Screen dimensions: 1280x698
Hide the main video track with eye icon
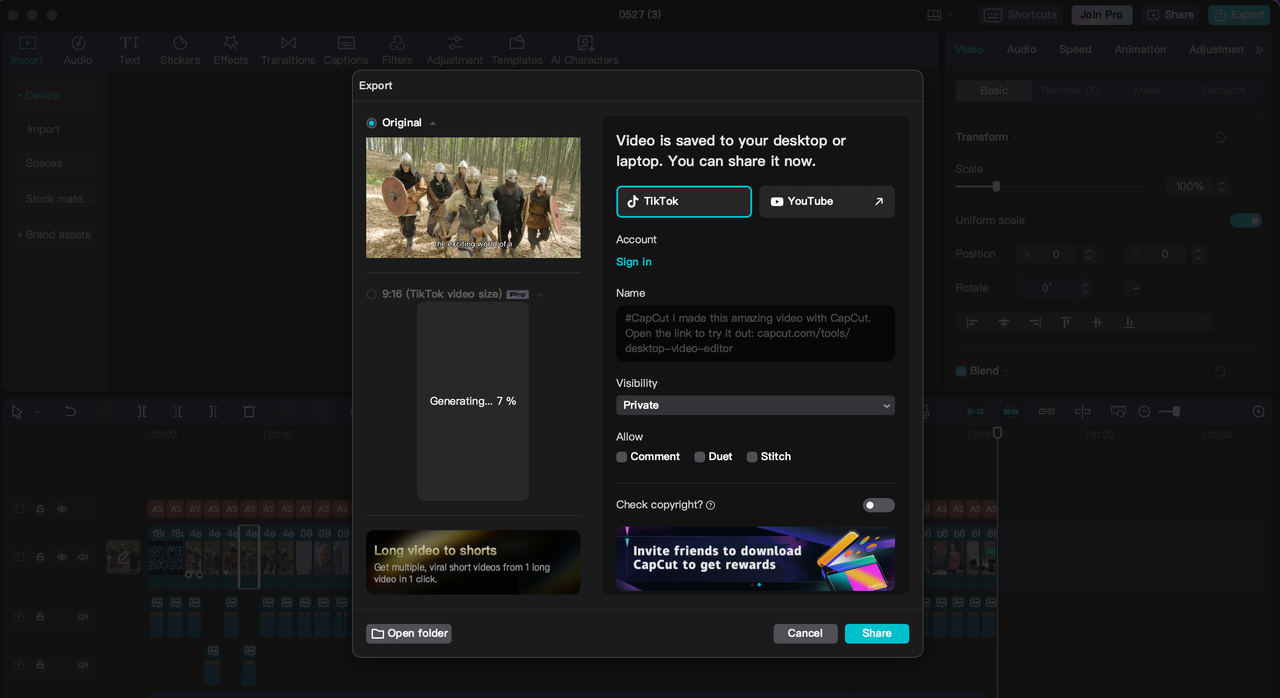pyautogui.click(x=62, y=557)
